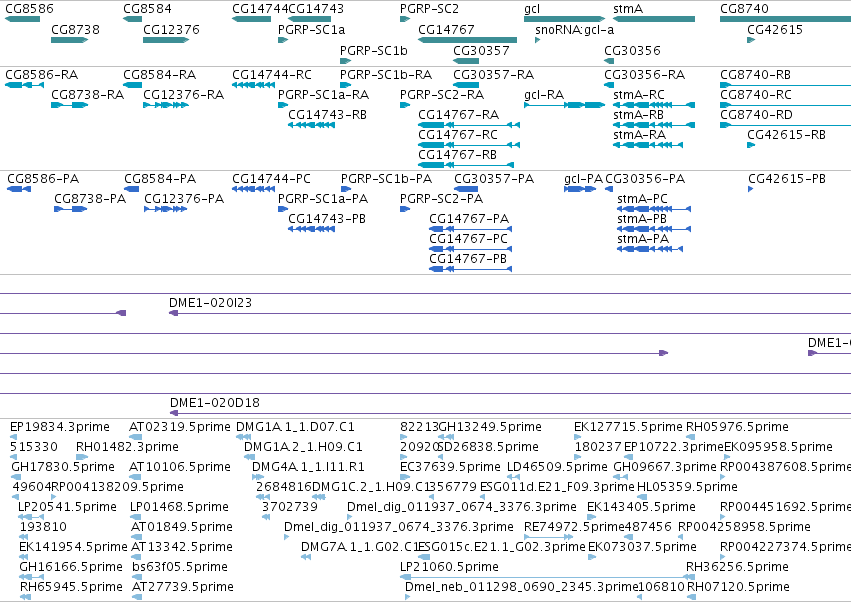Open the 'bs63f05.5prime' EST label
This screenshot has width=851, height=602.
point(180,567)
